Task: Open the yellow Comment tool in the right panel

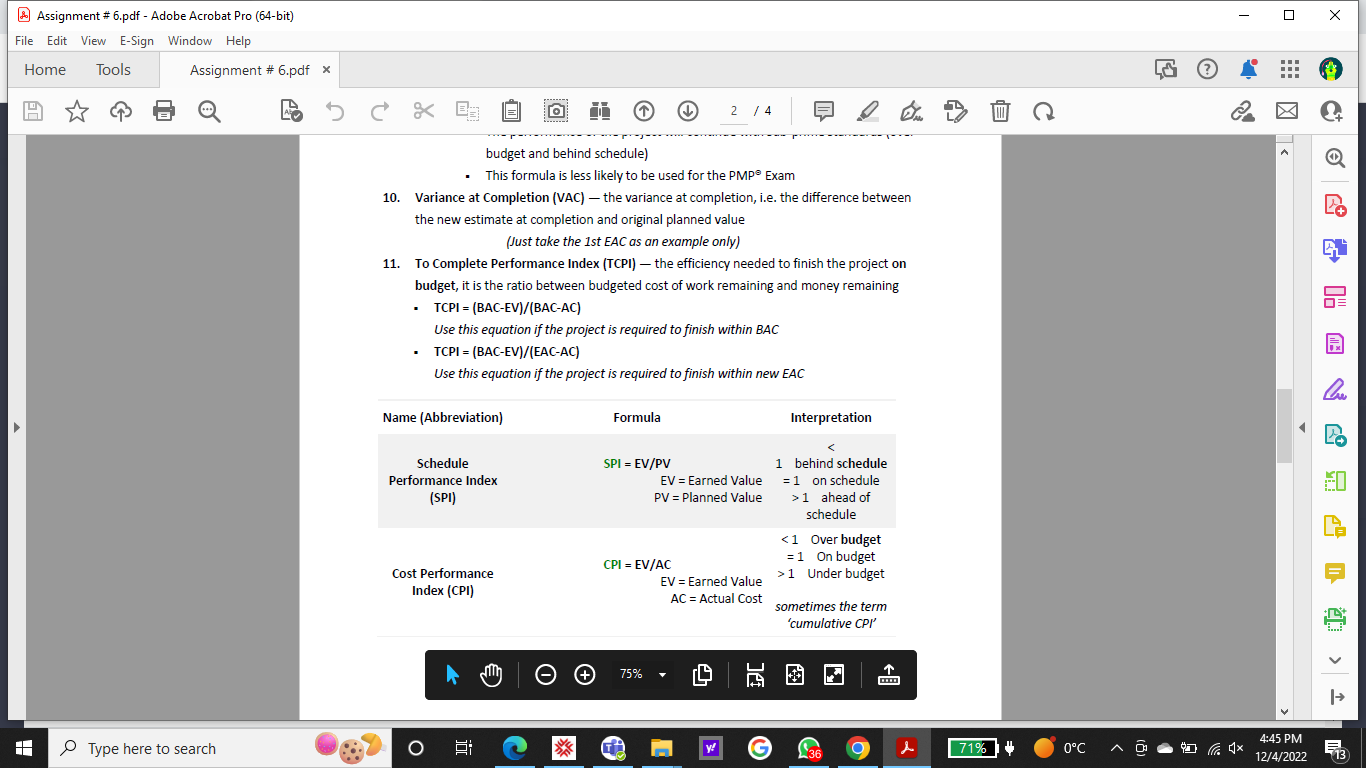Action: (1335, 572)
